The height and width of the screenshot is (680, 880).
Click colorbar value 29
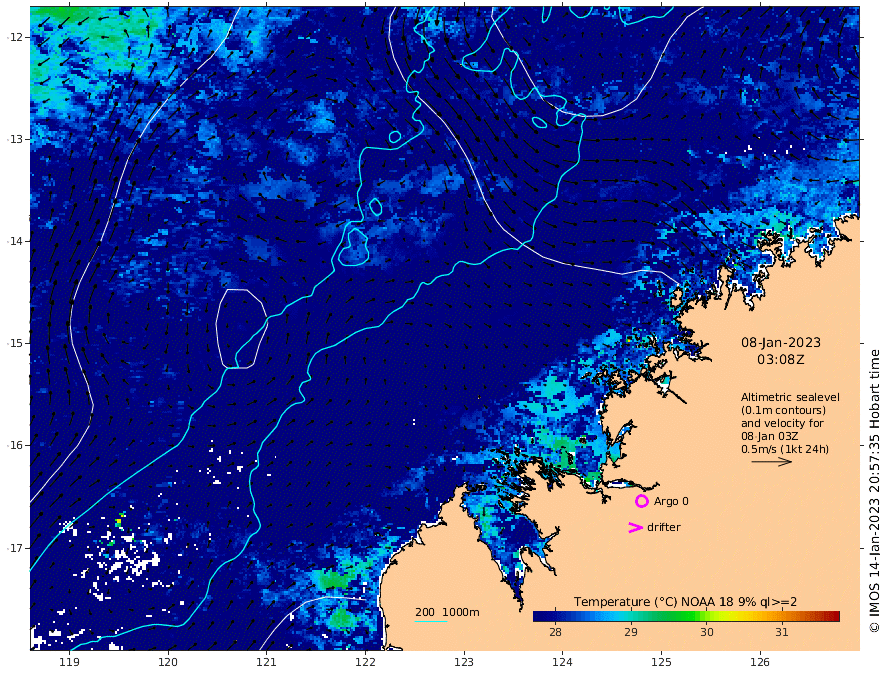point(631,632)
